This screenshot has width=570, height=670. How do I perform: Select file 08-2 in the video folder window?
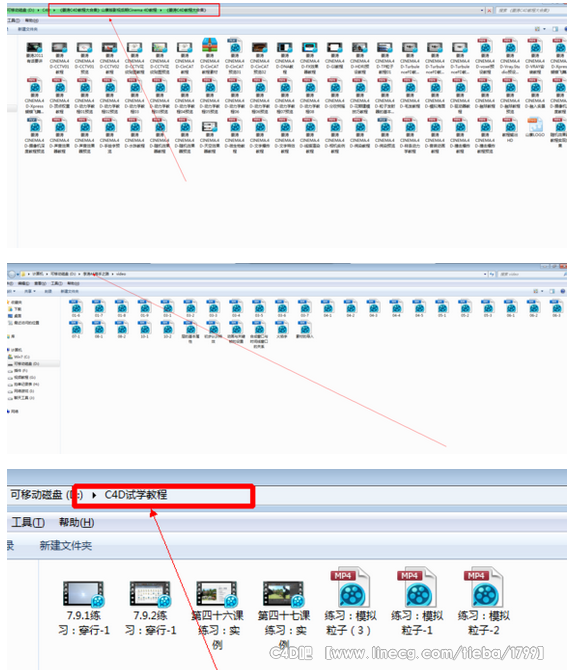coord(122,329)
